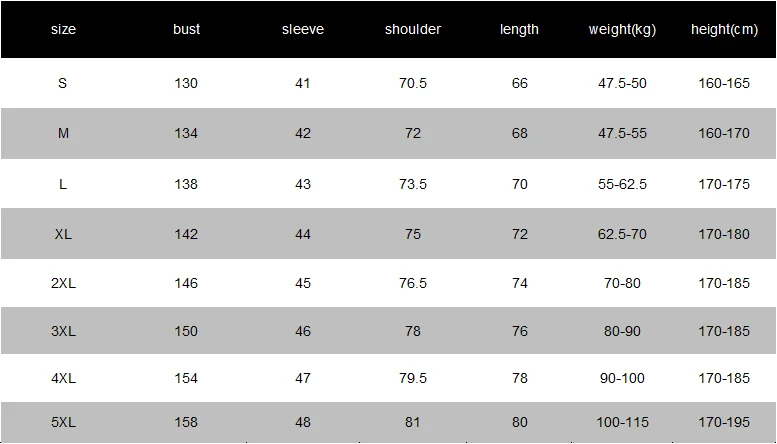777x444 pixels.
Task: Click length value 78 in 4XL row
Action: [x=519, y=378]
